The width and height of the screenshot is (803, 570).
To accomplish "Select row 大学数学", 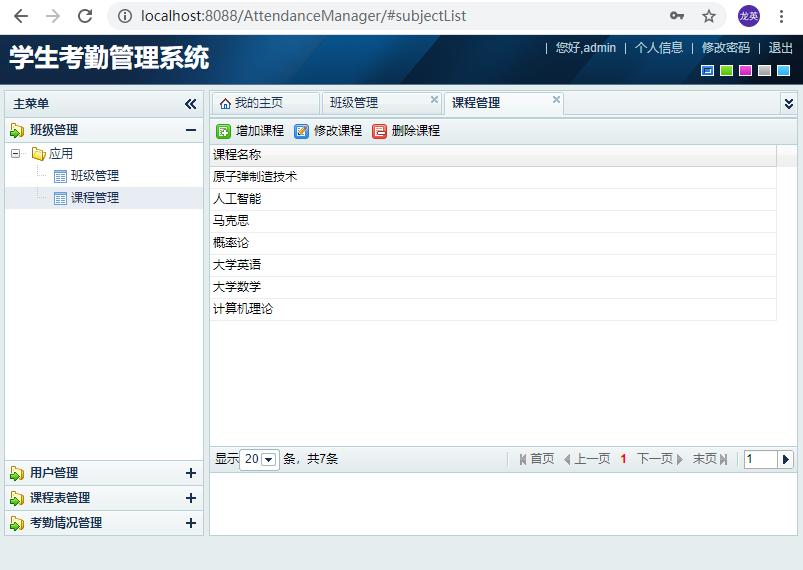I will click(493, 287).
